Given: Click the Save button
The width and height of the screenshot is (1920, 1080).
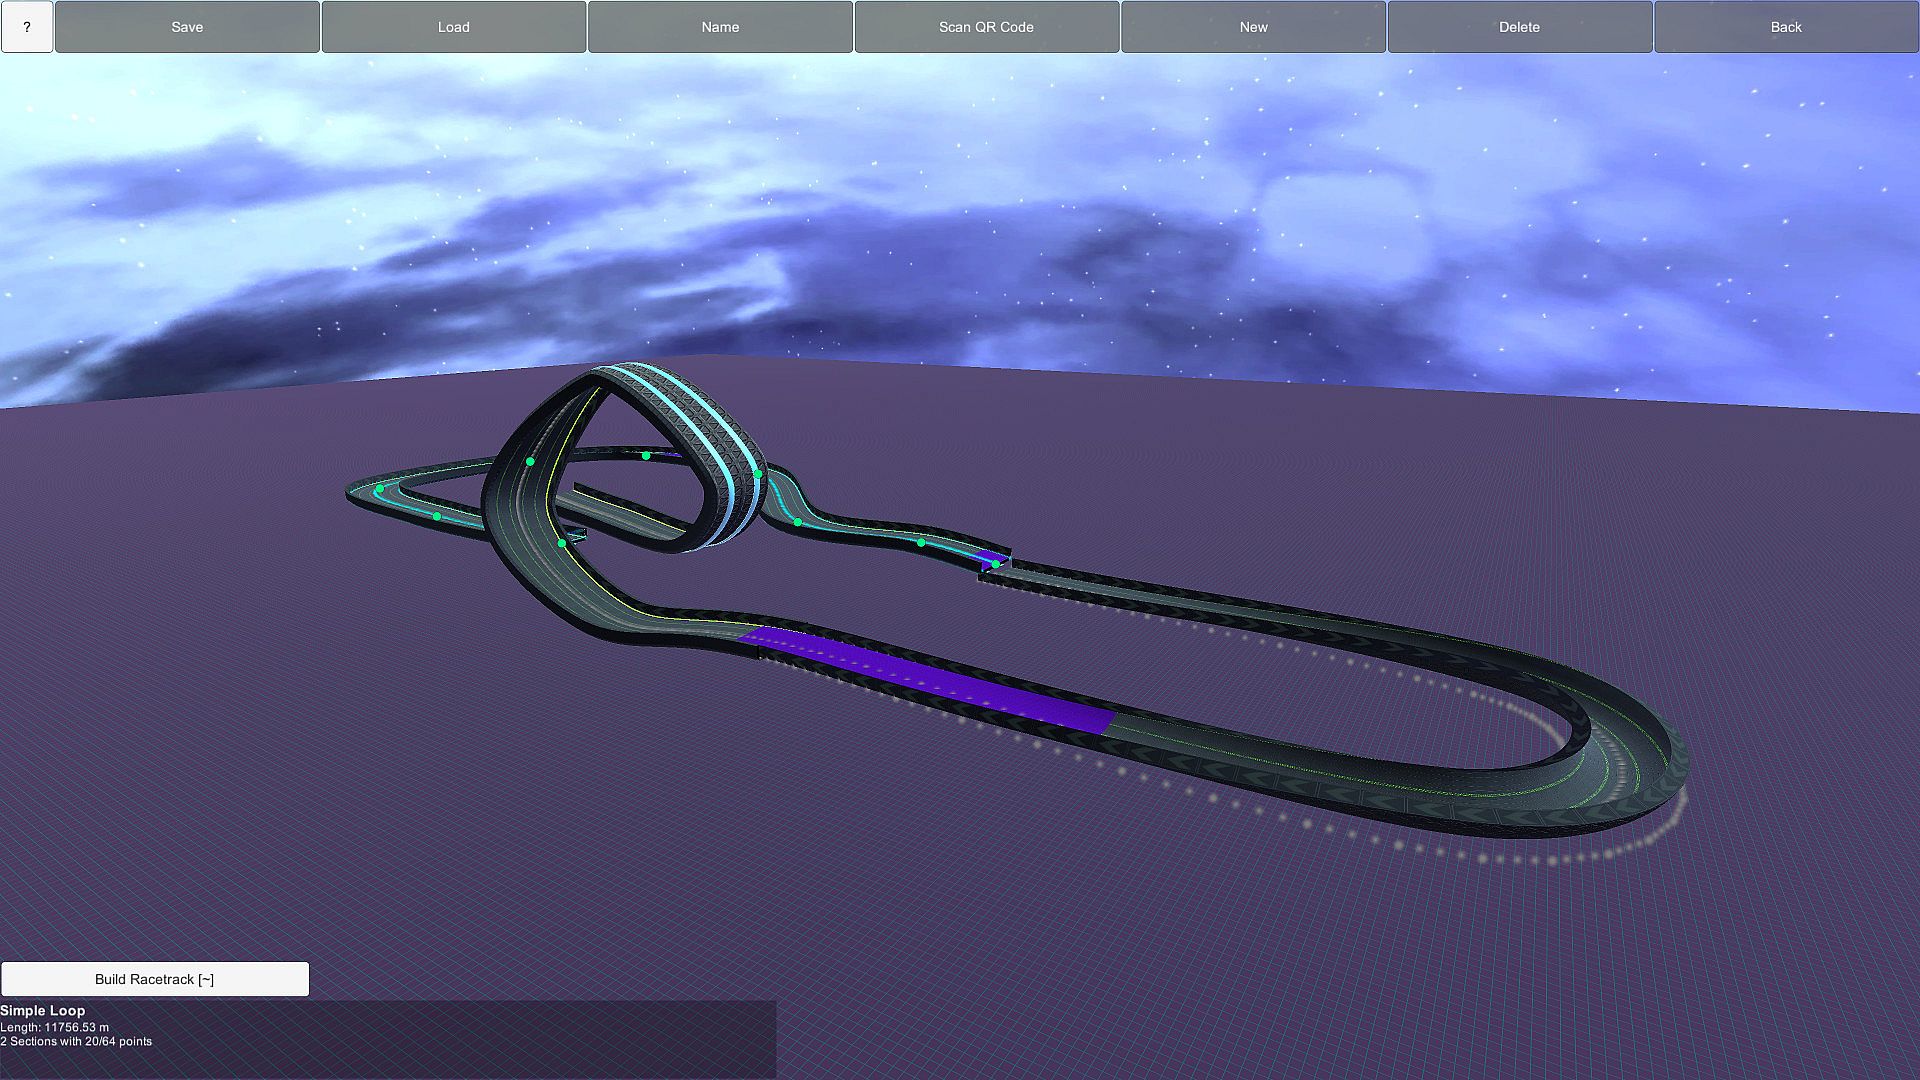Looking at the screenshot, I should coord(187,27).
